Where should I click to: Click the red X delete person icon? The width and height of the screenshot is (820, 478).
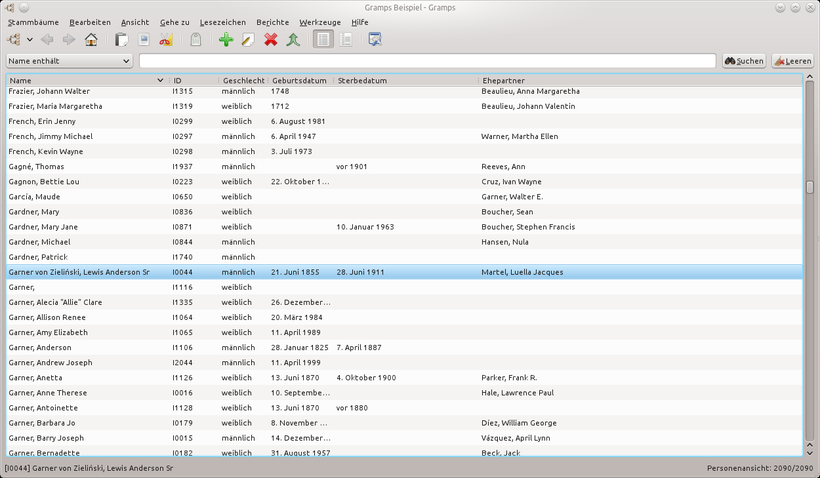(x=270, y=39)
